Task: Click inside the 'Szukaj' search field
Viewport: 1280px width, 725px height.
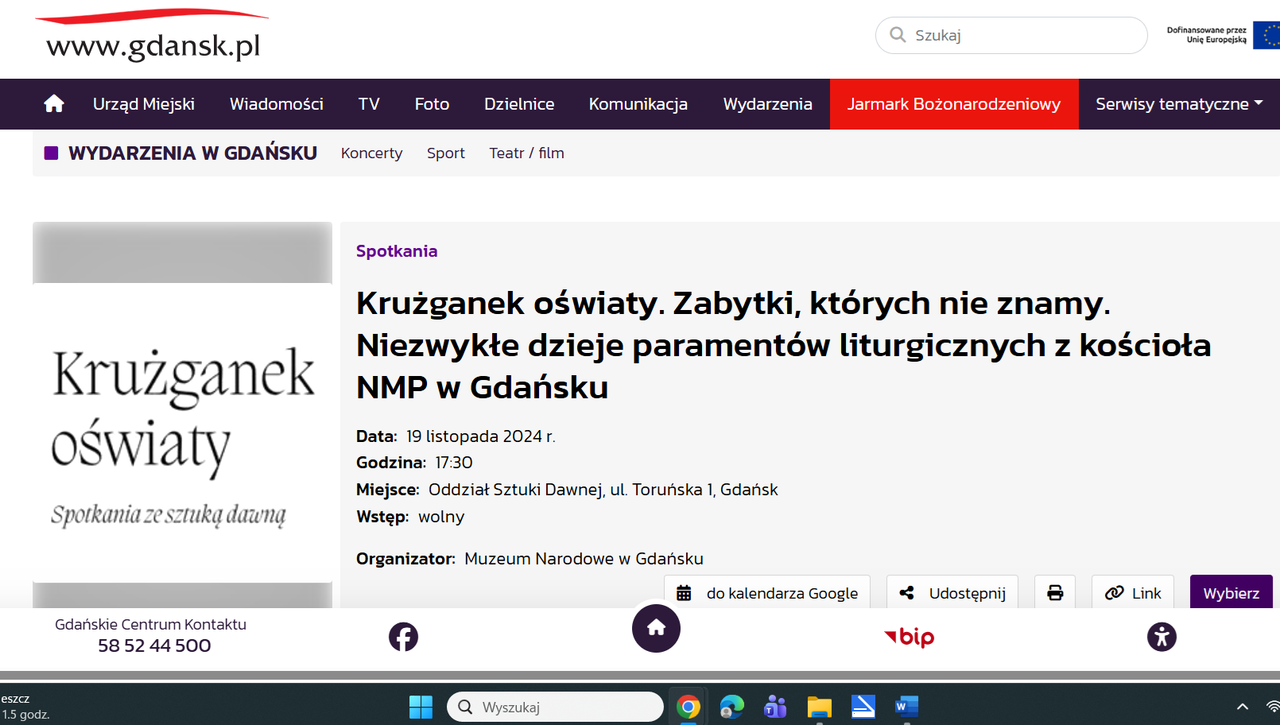Action: coord(1010,34)
